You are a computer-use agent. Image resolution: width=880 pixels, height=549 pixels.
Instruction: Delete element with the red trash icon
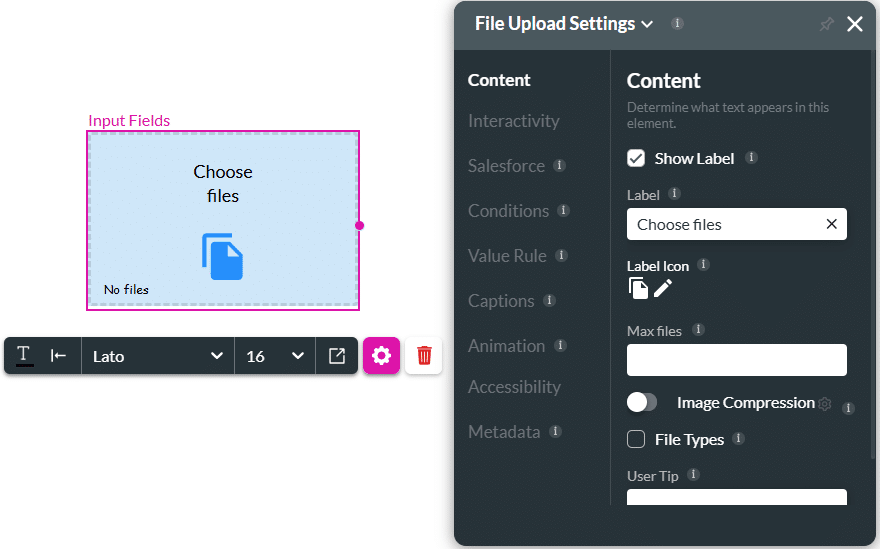pos(424,355)
